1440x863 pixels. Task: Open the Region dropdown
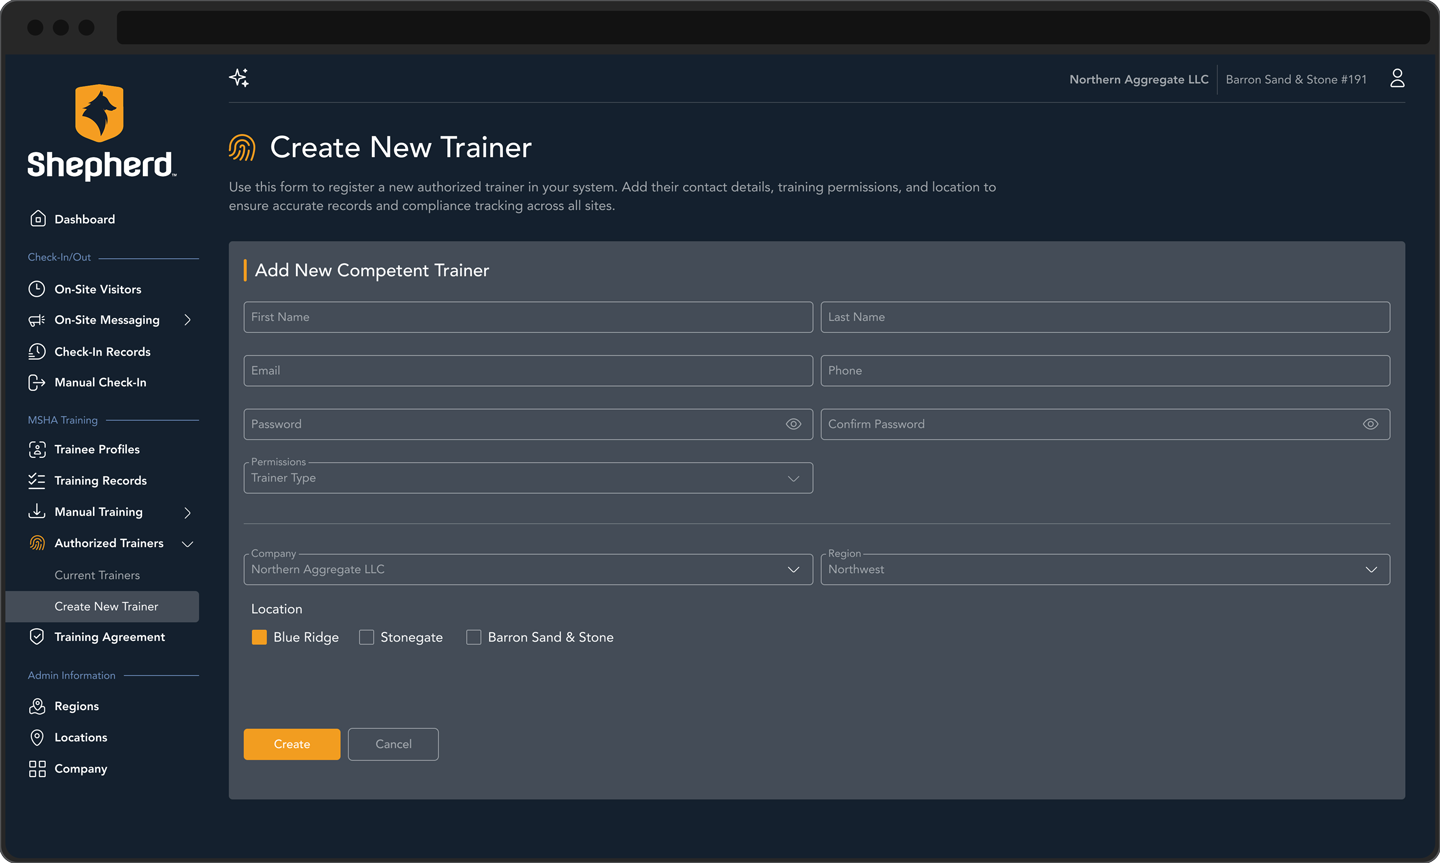(x=1104, y=570)
